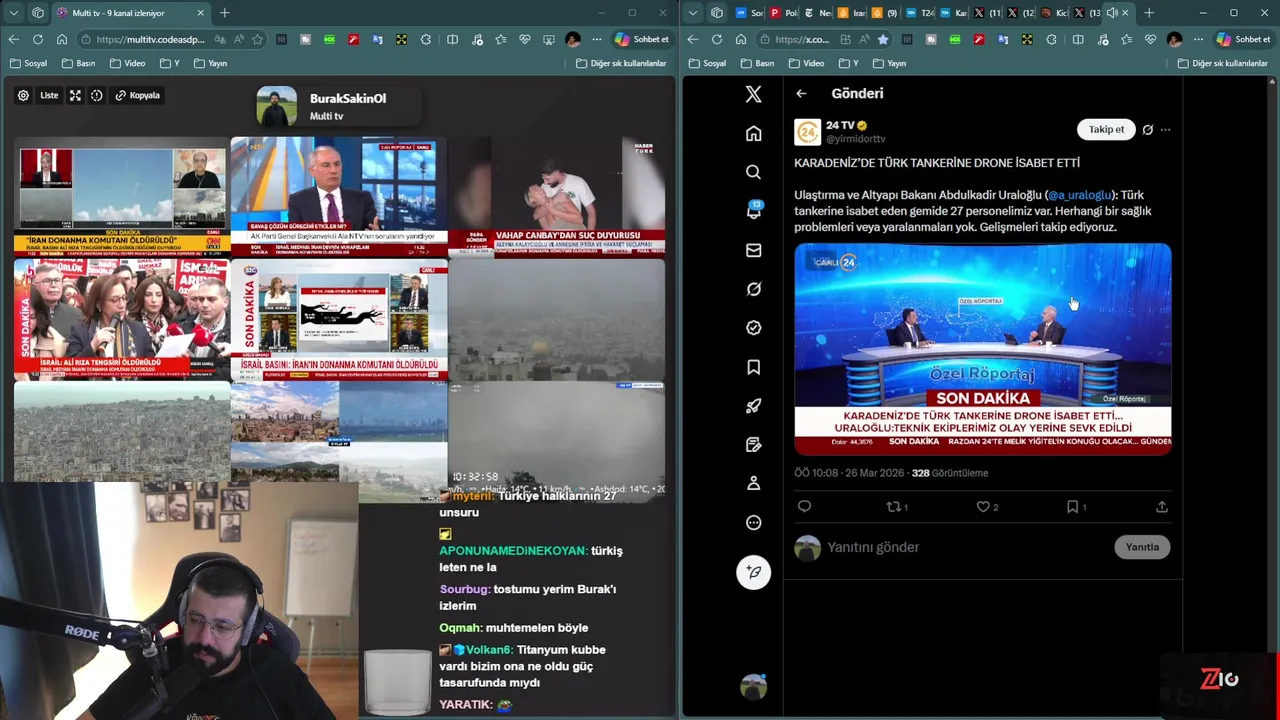Viewport: 1280px width, 720px height.
Task: Open Messages envelope in X sidebar
Action: (x=753, y=250)
